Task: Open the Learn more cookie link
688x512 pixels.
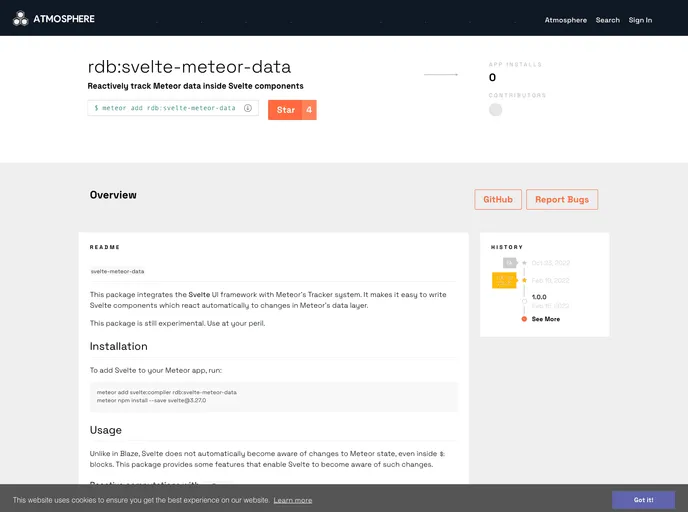Action: tap(293, 500)
